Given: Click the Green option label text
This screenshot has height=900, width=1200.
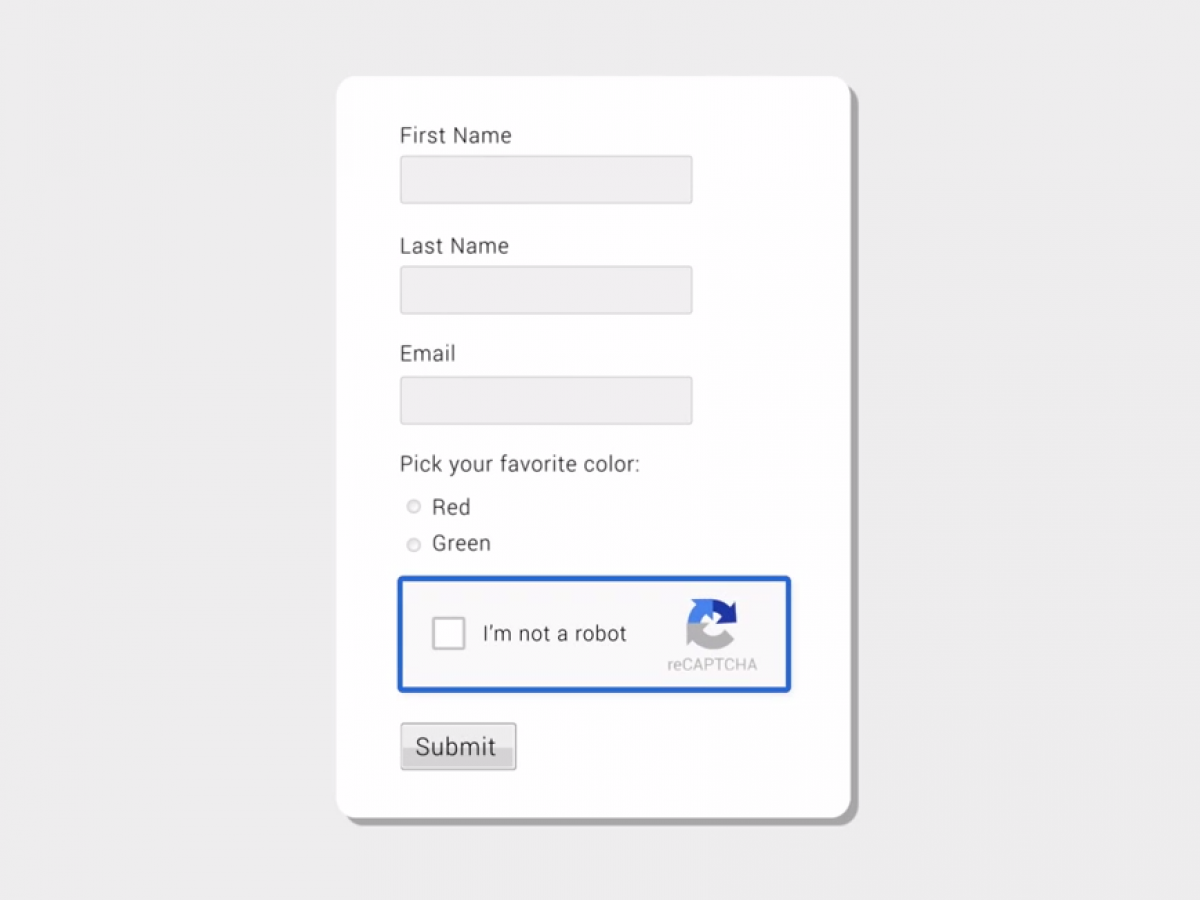Looking at the screenshot, I should (x=461, y=544).
